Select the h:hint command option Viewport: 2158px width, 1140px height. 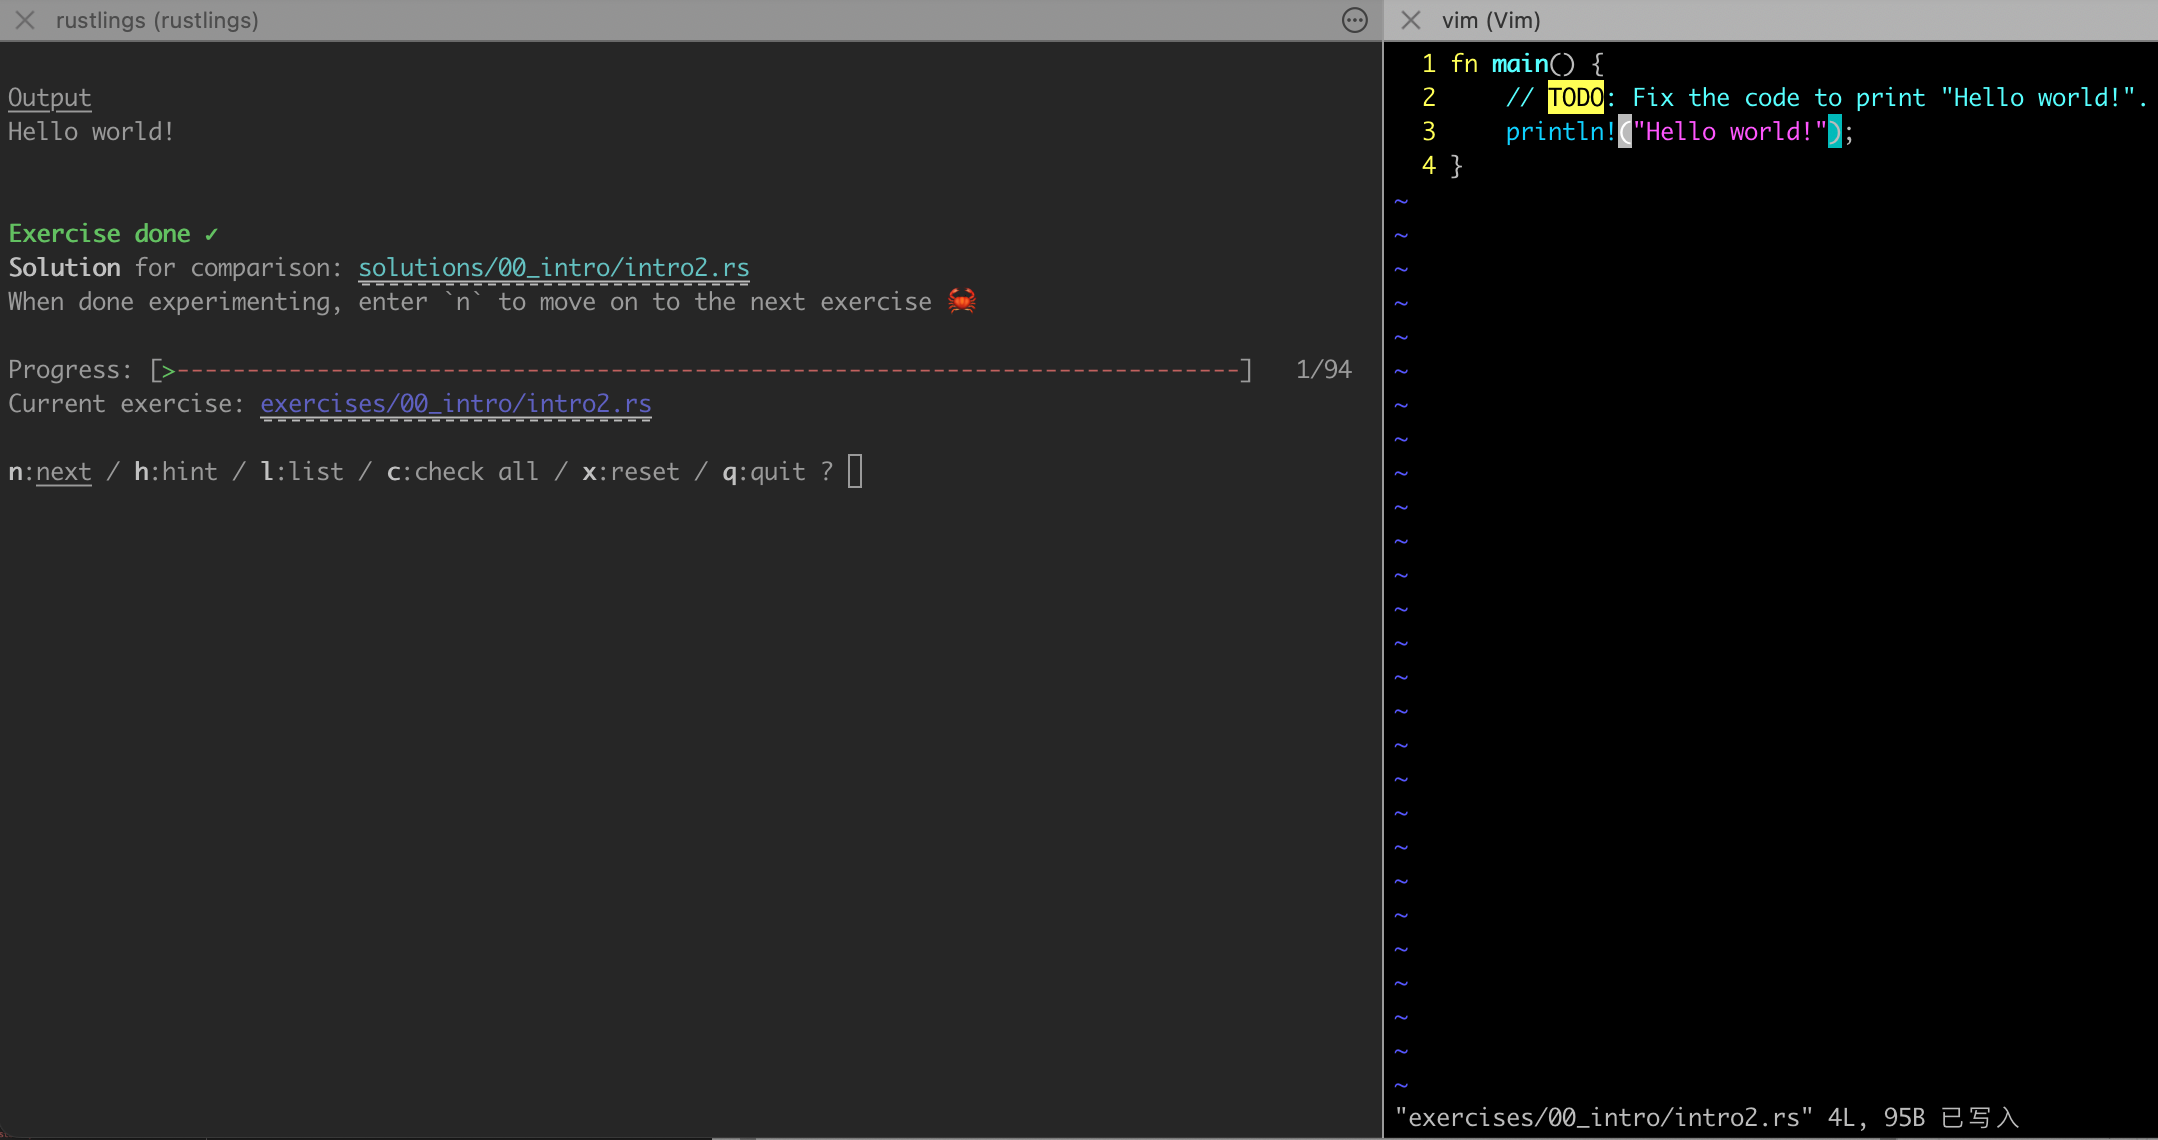[176, 471]
